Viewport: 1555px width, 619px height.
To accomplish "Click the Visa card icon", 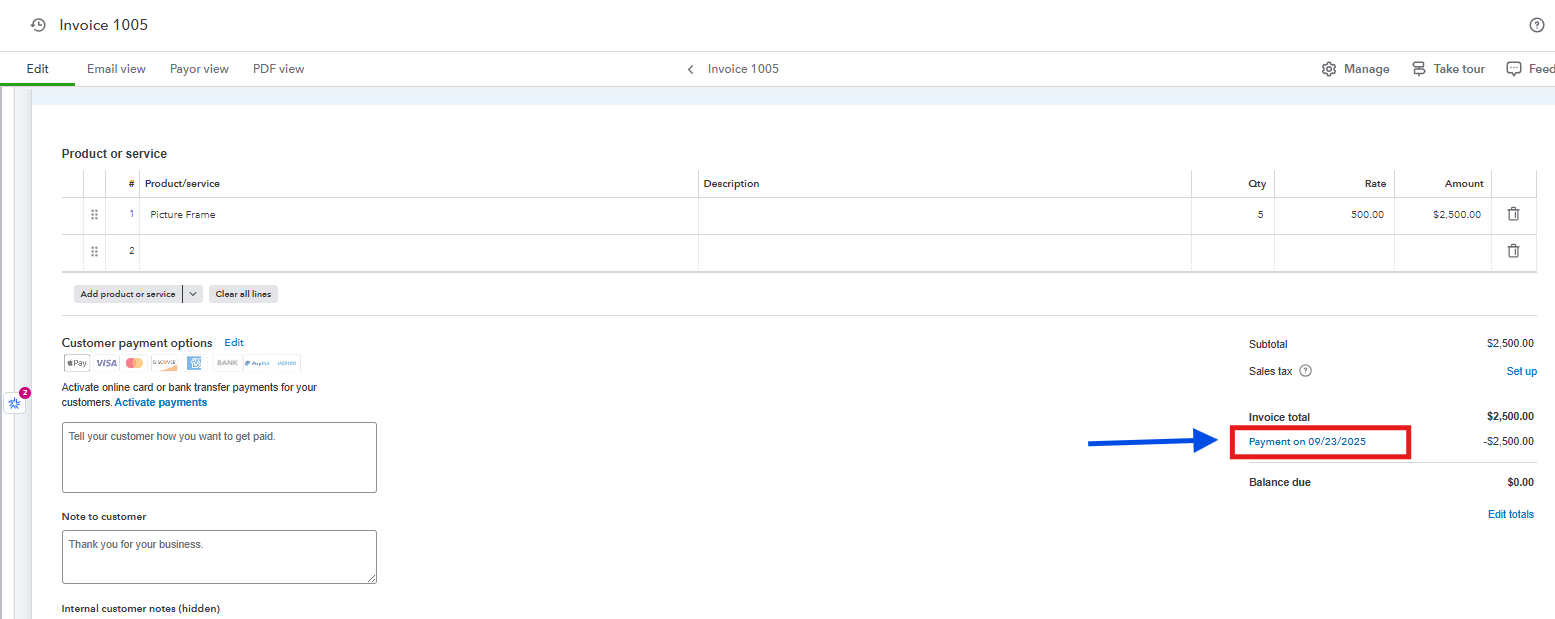I will 106,363.
